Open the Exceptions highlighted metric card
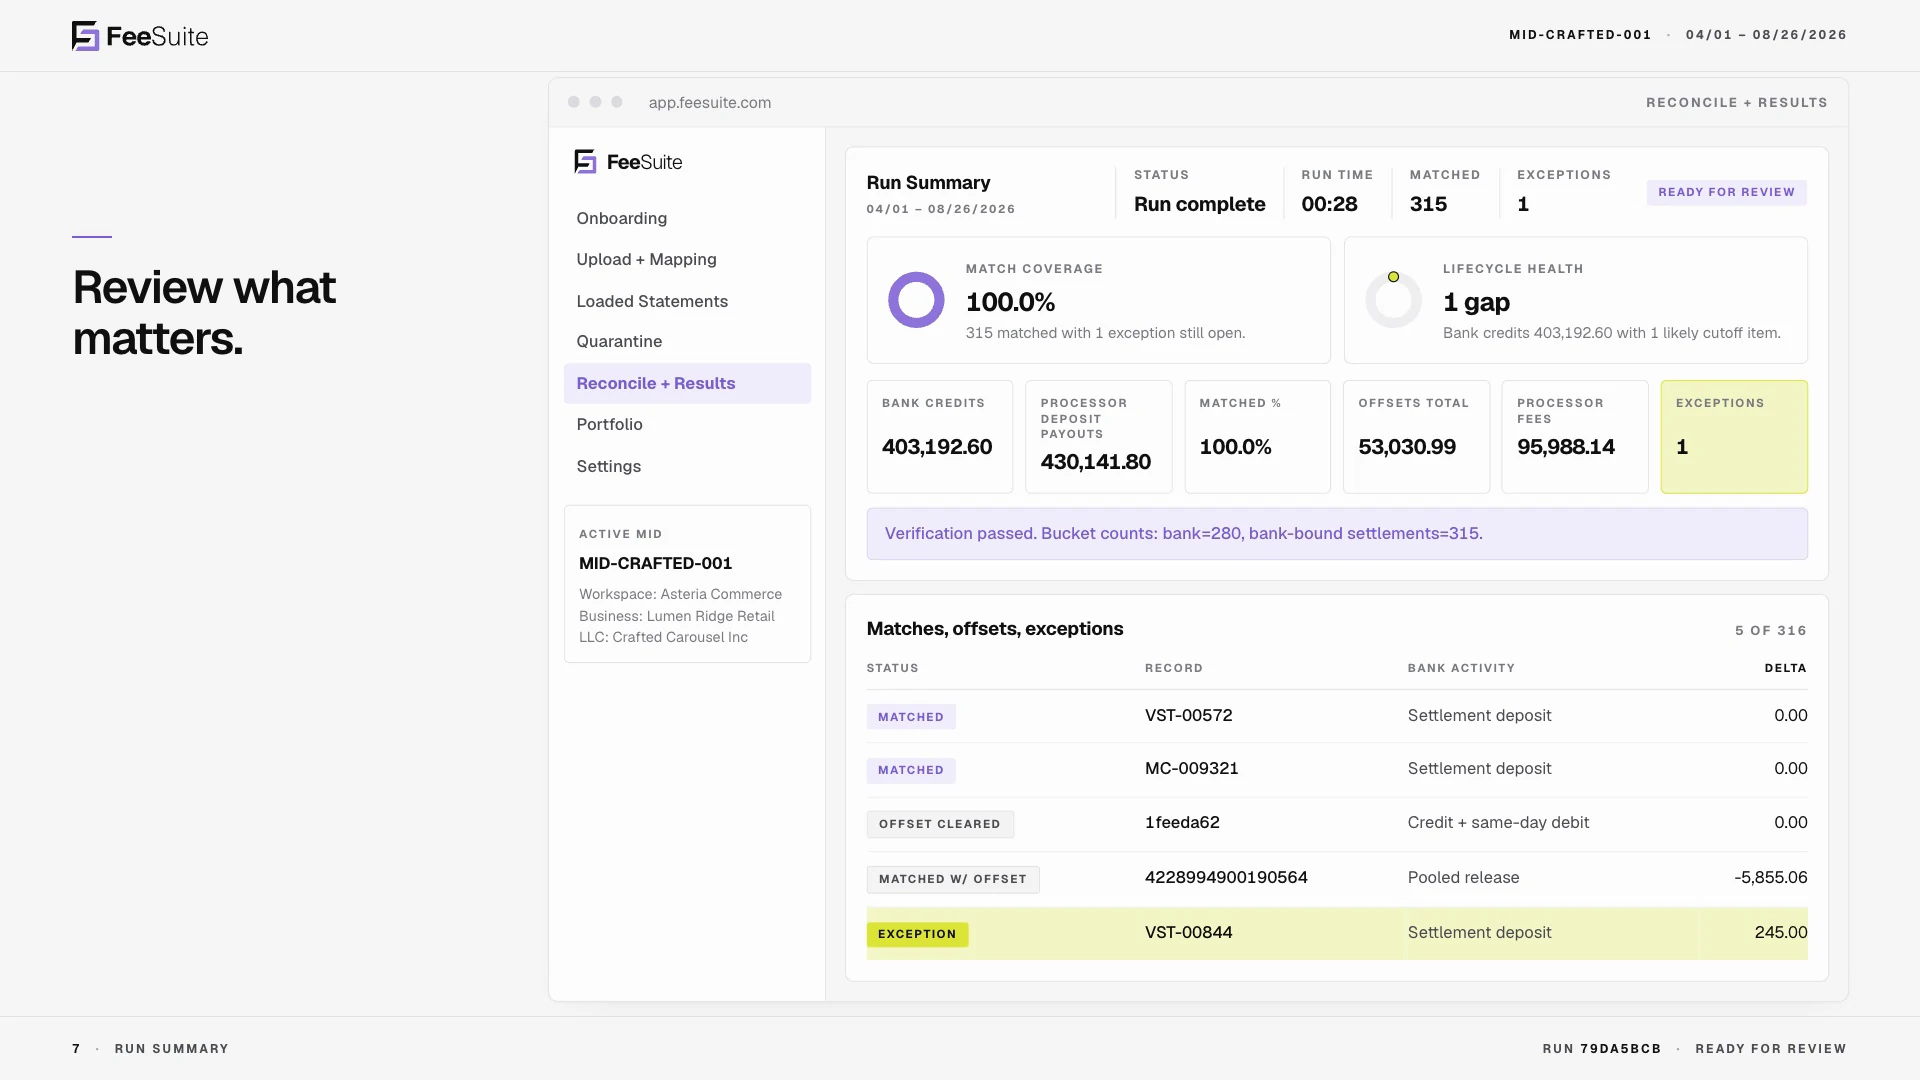The height and width of the screenshot is (1080, 1920). [1733, 436]
